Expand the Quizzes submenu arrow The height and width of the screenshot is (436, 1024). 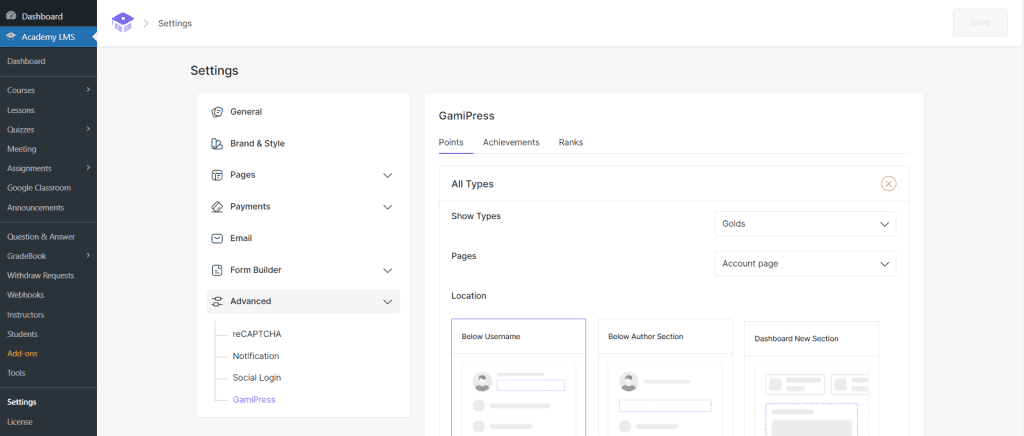(88, 129)
